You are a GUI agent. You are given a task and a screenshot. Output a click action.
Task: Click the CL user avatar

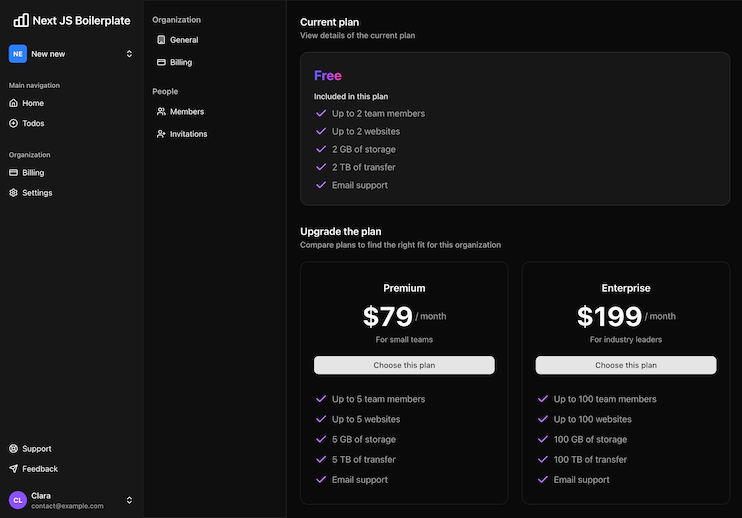point(18,500)
